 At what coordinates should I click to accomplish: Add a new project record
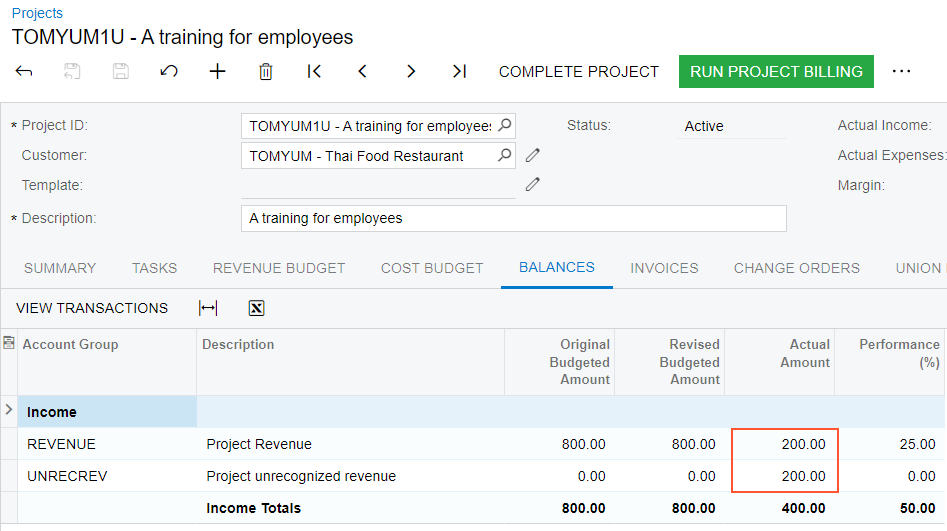217,71
